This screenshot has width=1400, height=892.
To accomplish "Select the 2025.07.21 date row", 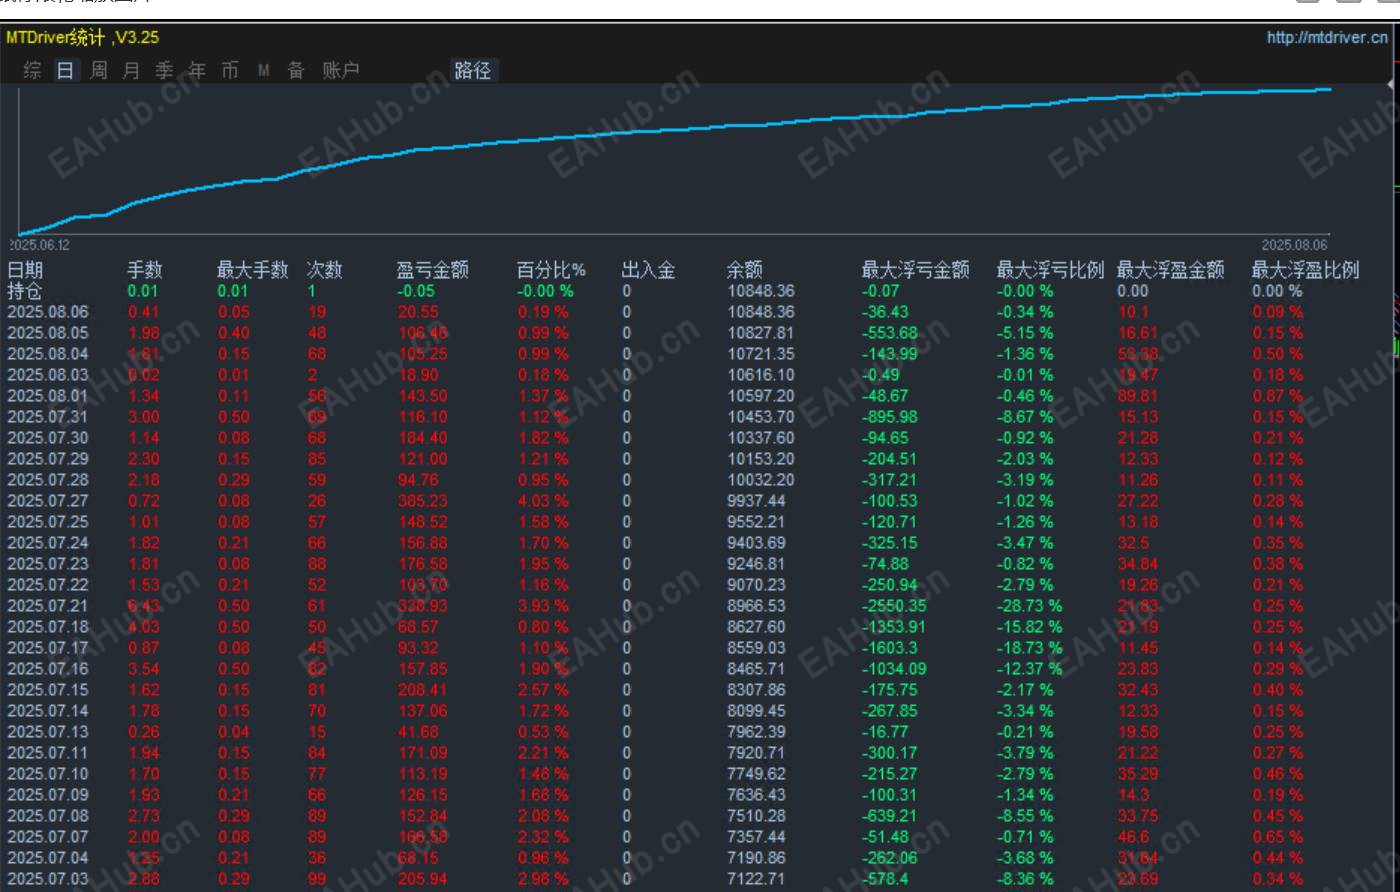I will [x=48, y=606].
